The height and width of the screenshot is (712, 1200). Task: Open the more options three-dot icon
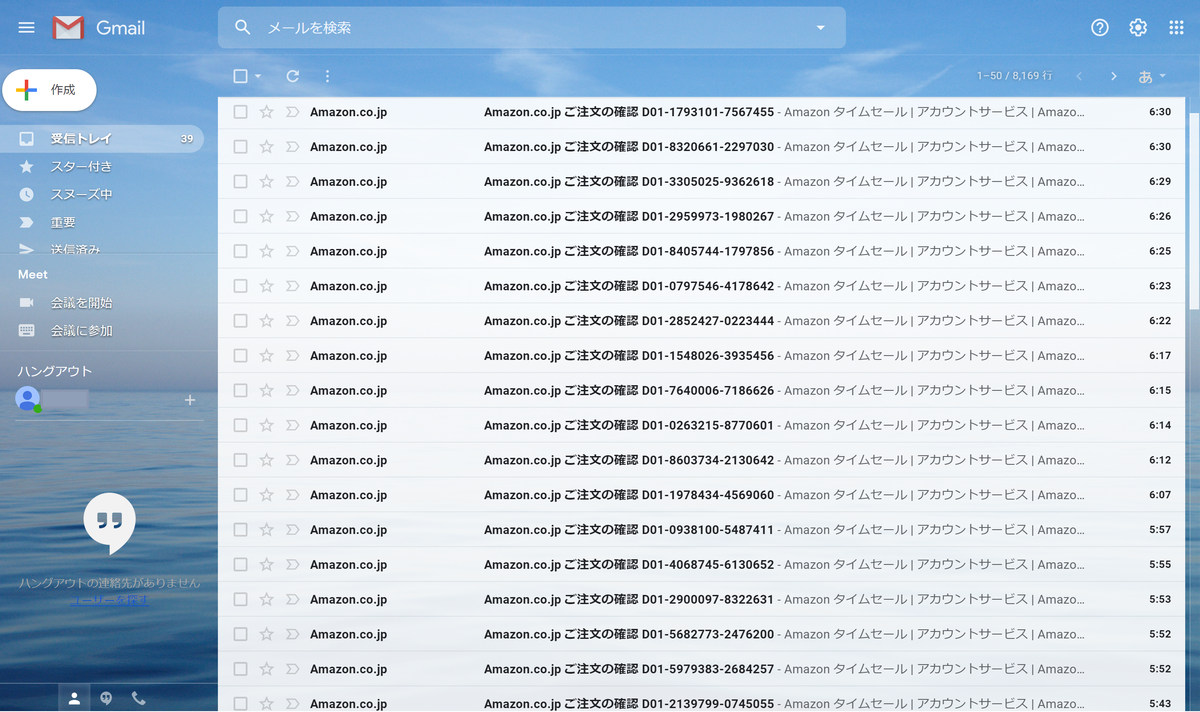(327, 76)
